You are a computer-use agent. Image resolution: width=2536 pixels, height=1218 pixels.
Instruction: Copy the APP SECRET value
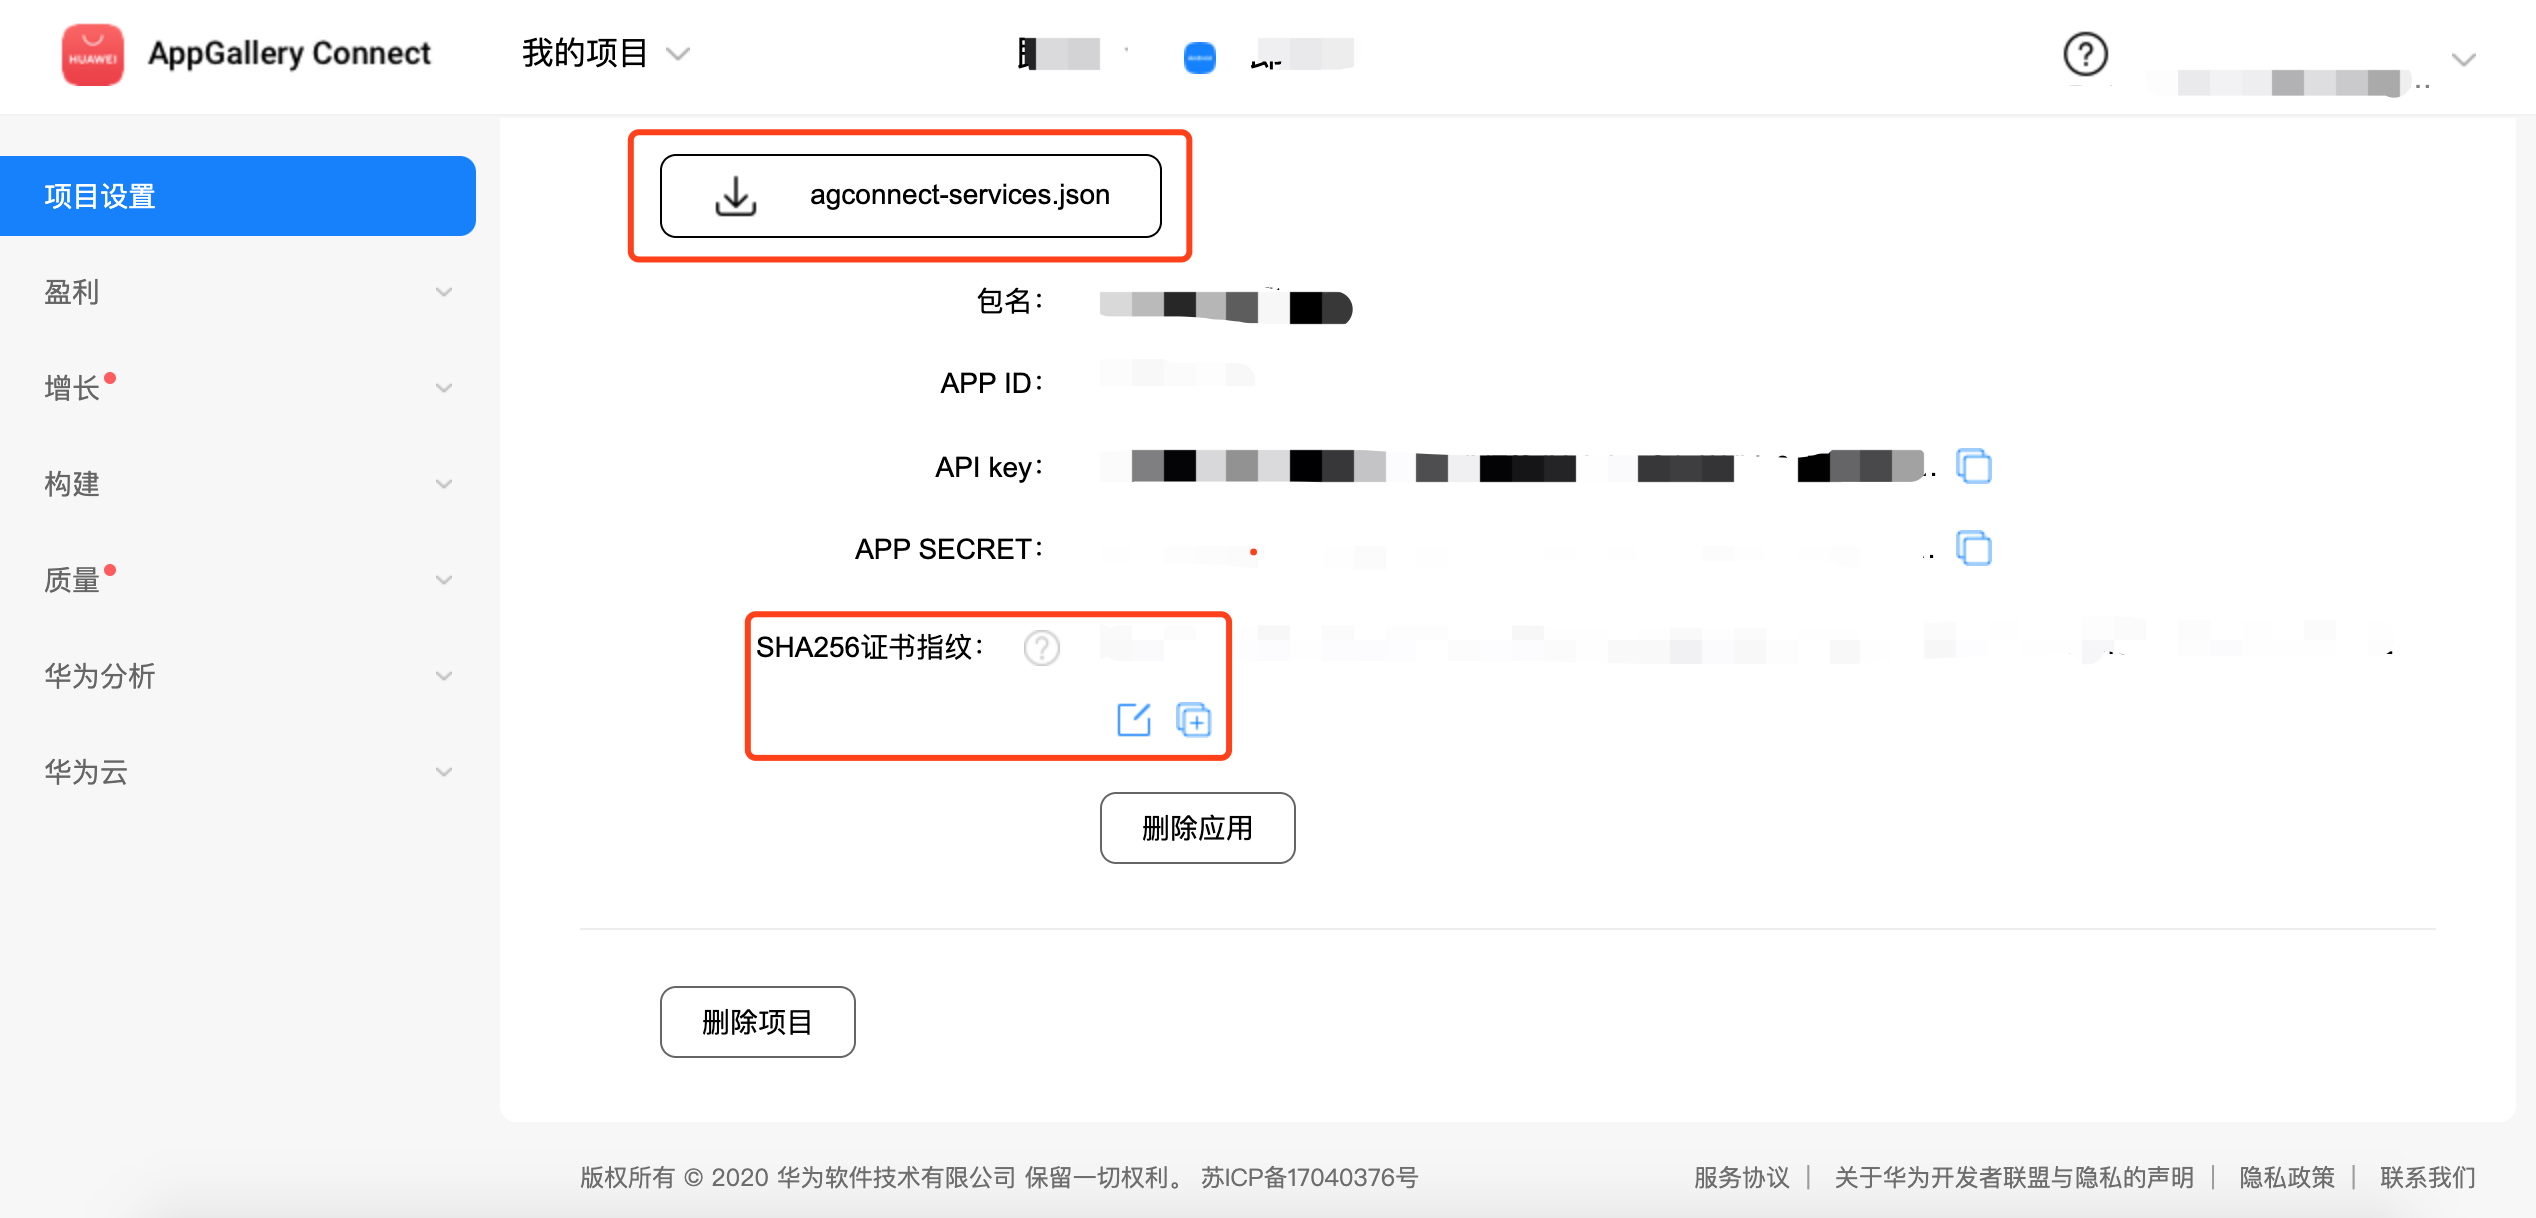(x=1973, y=549)
